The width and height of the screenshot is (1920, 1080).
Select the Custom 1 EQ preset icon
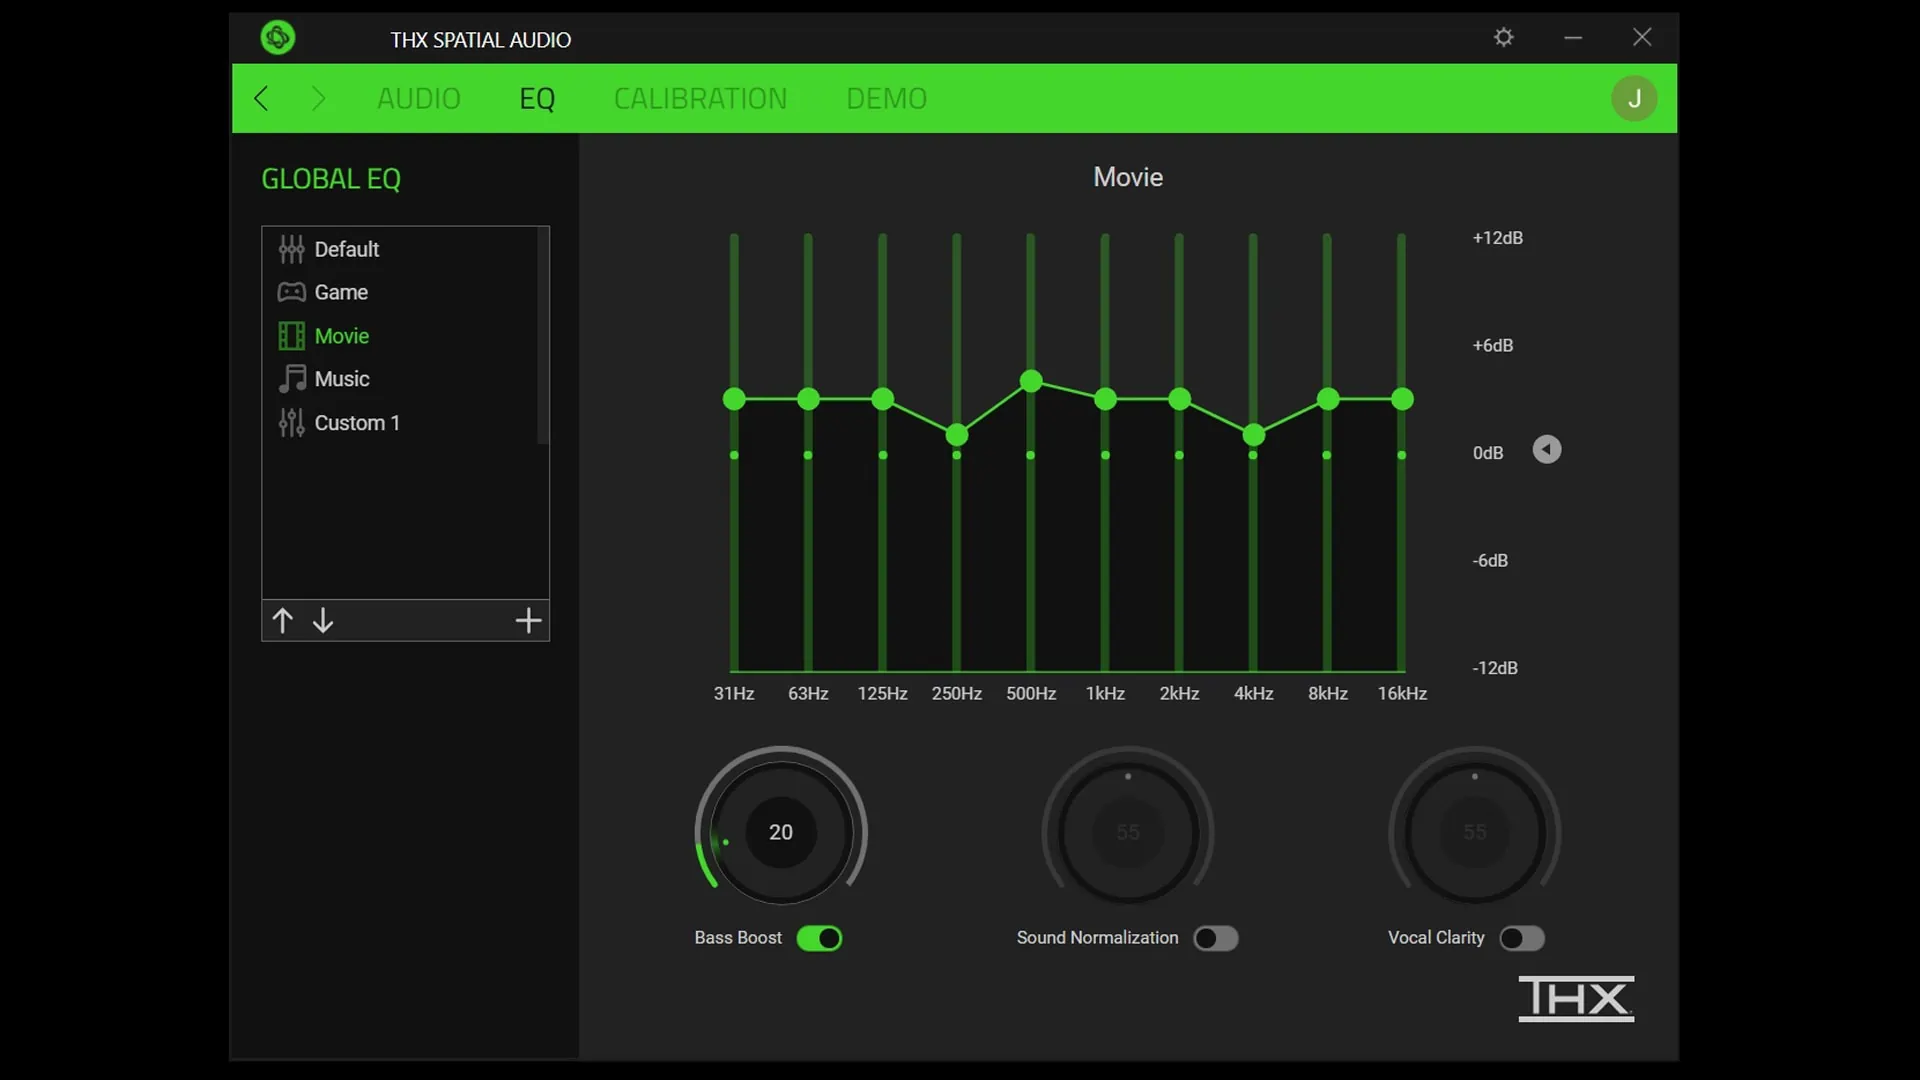point(289,423)
